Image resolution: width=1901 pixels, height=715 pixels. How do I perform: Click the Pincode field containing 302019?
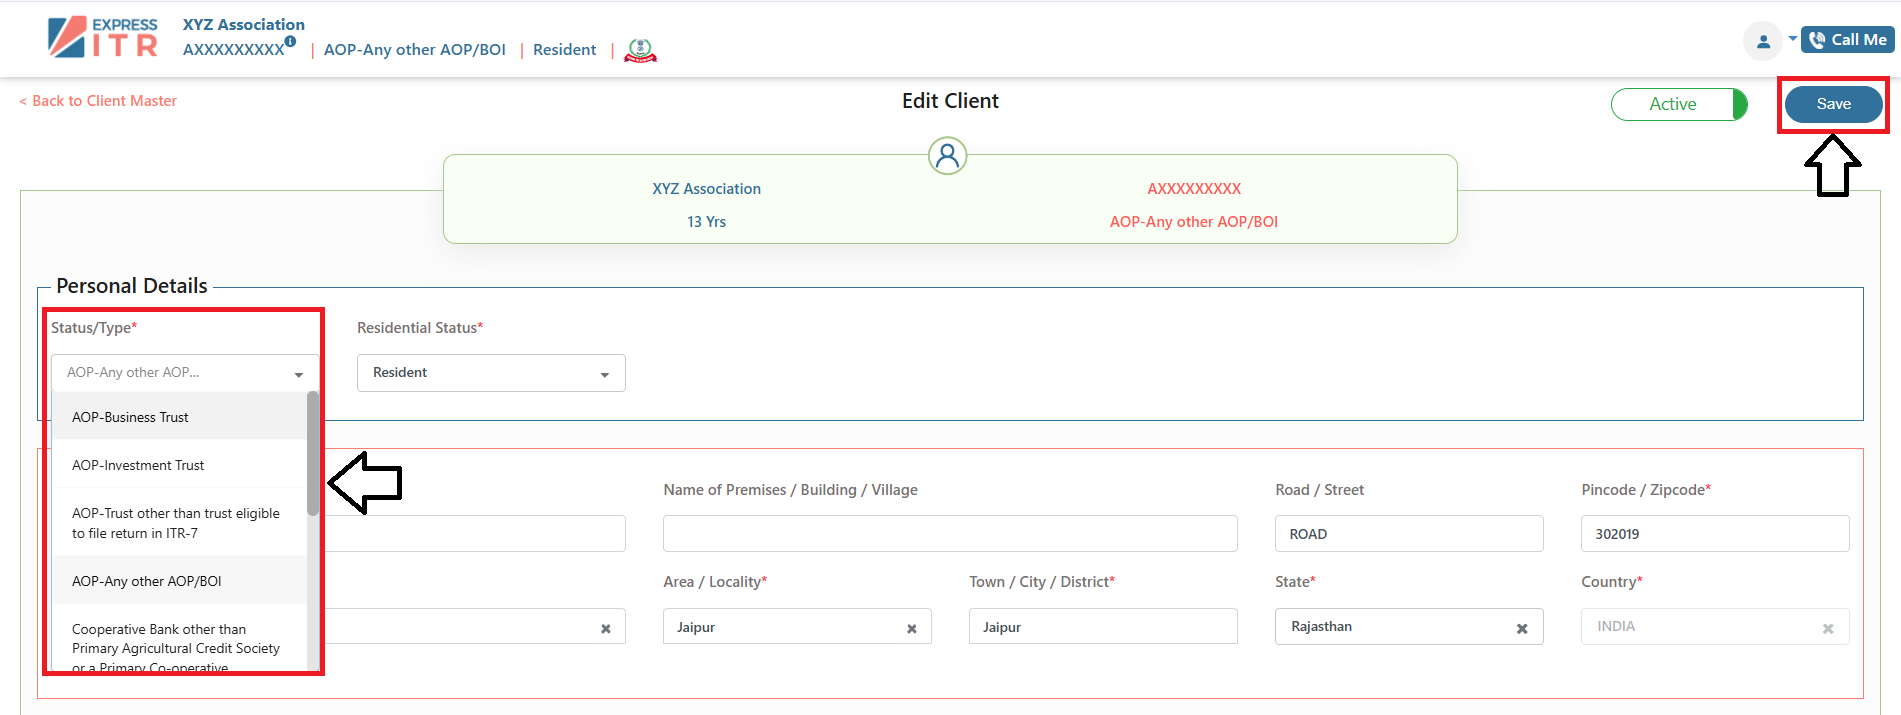[1715, 534]
